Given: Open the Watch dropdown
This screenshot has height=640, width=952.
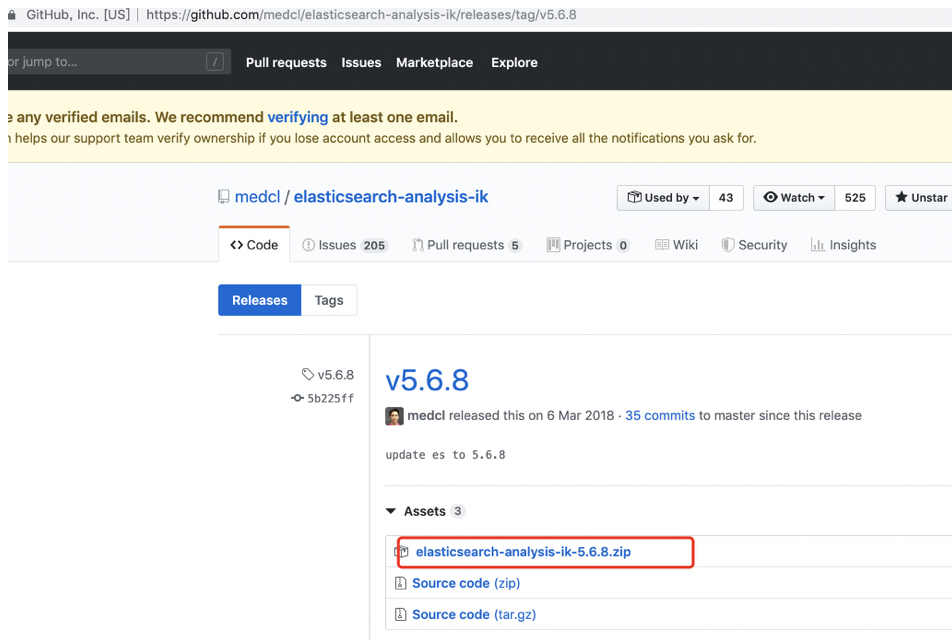Looking at the screenshot, I should [794, 198].
